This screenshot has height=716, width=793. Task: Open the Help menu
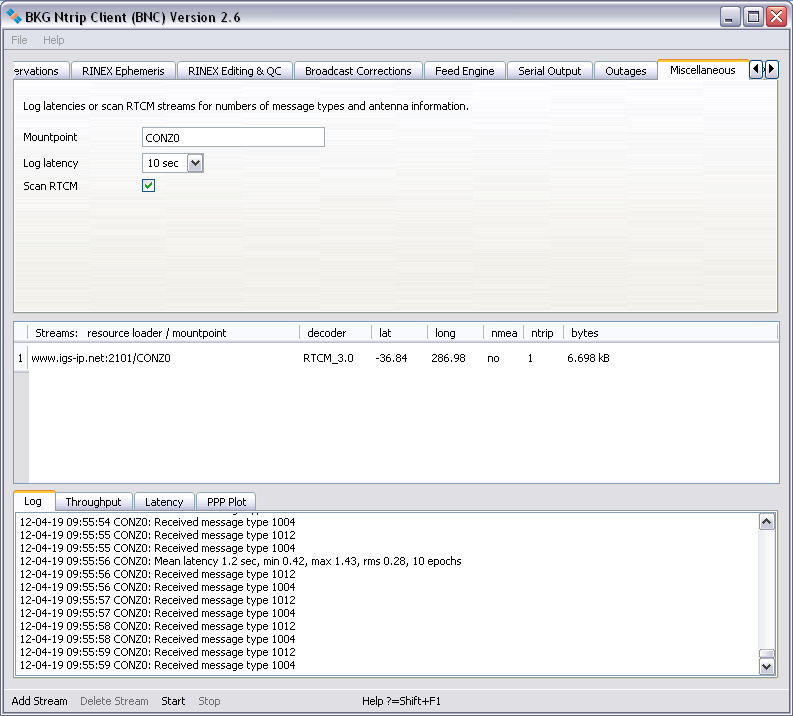click(x=53, y=40)
